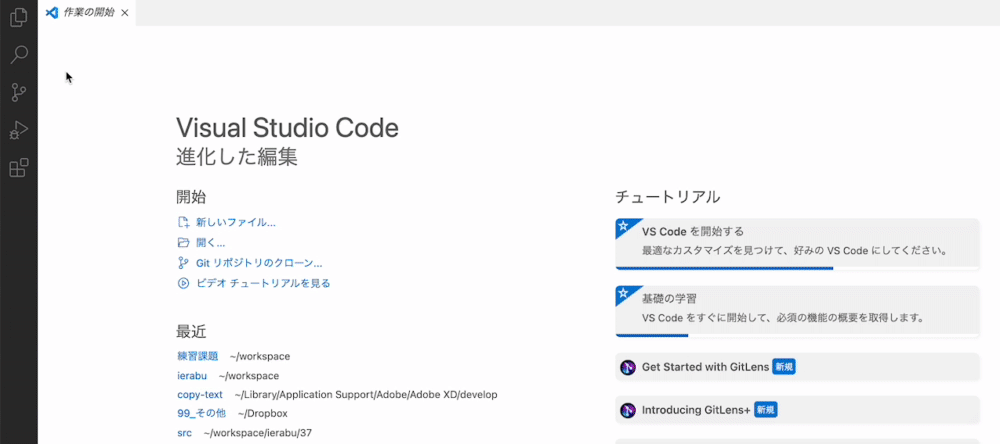Click star badge on VS Code を開始する card

tap(623, 226)
